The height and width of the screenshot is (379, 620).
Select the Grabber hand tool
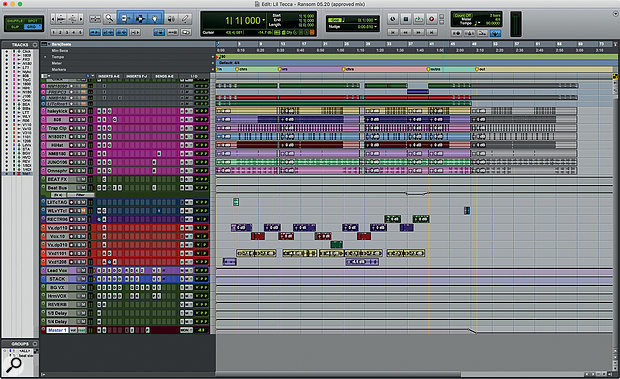pyautogui.click(x=155, y=19)
